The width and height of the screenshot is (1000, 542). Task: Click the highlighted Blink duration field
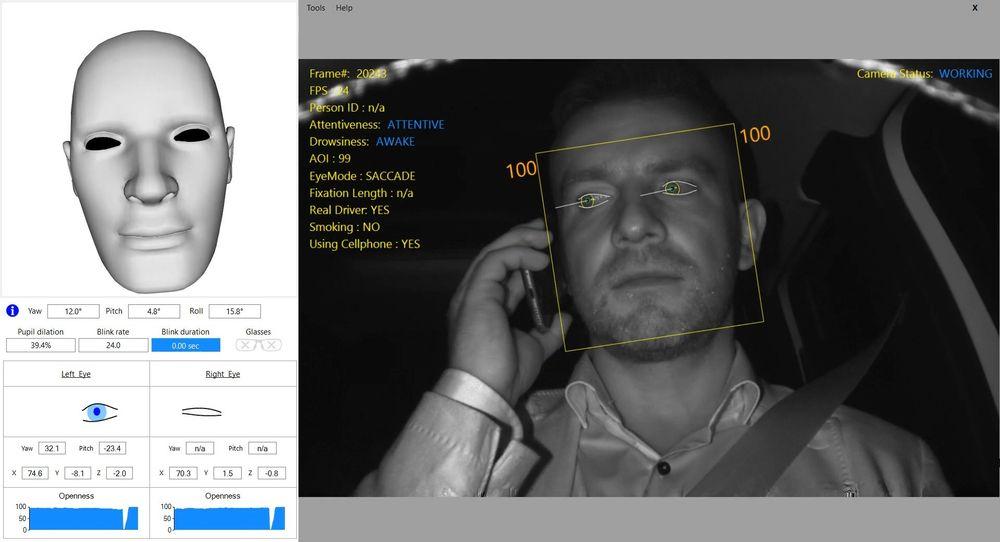point(186,345)
